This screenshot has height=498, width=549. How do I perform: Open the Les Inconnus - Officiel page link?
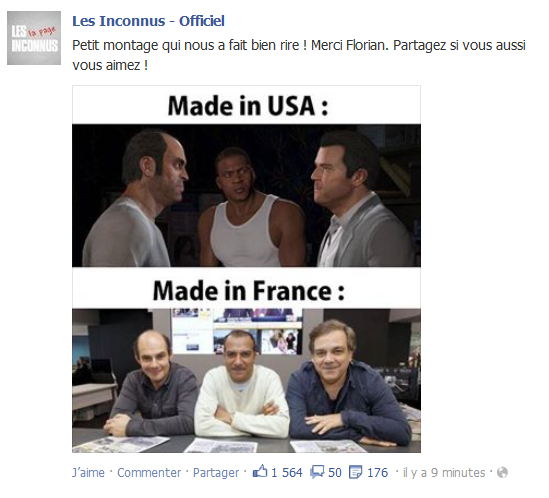[x=148, y=21]
